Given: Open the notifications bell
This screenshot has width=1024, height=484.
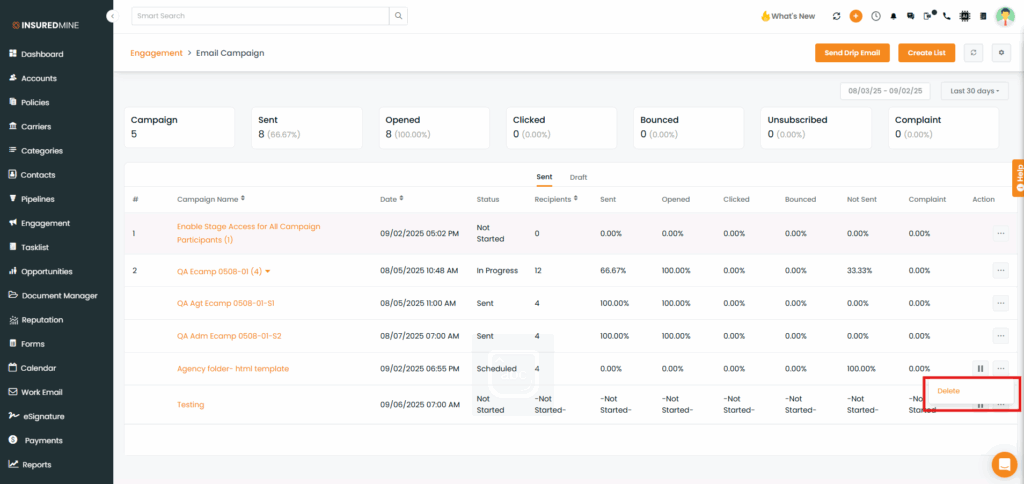Looking at the screenshot, I should pos(893,16).
